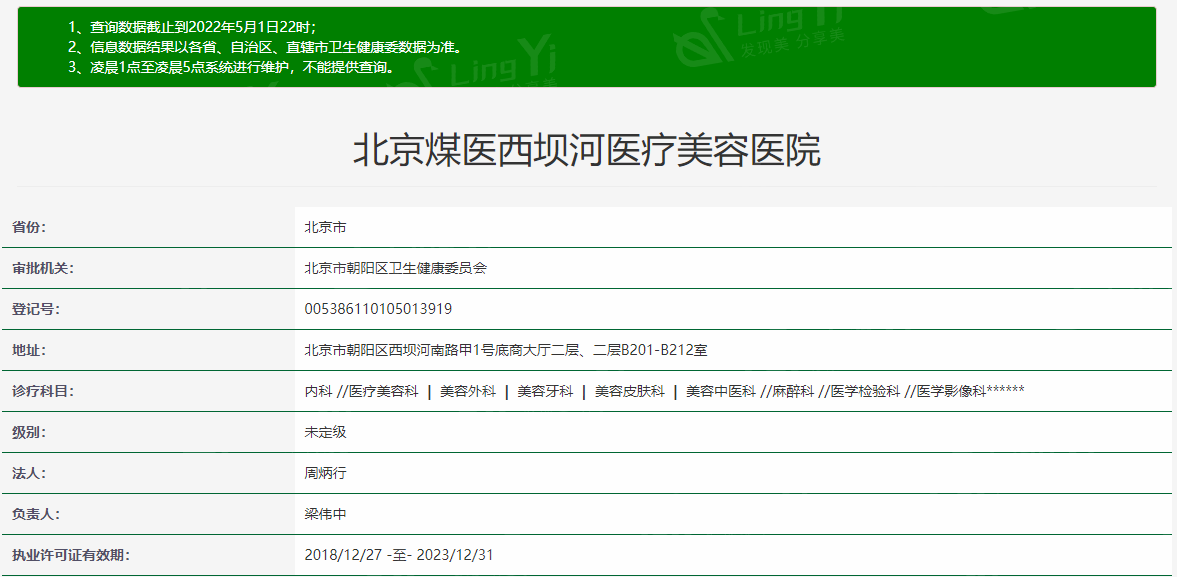The width and height of the screenshot is (1177, 577).
Task: Click 北京市朝阳区卫生健康委员会 value
Action: tap(396, 268)
